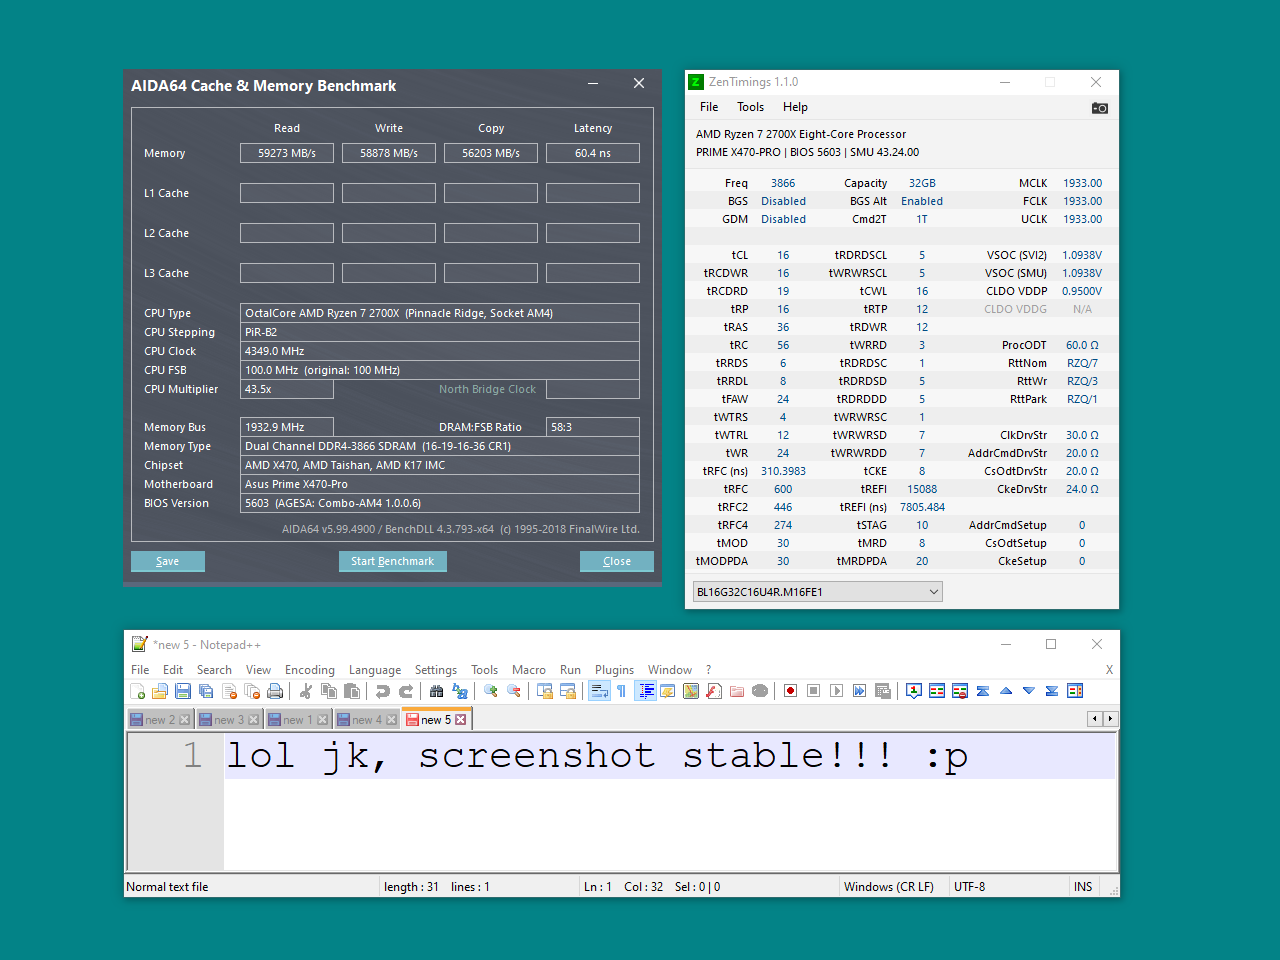Image resolution: width=1280 pixels, height=960 pixels.
Task: Click Copy icon in Notepad++ toolbar
Action: click(x=328, y=691)
